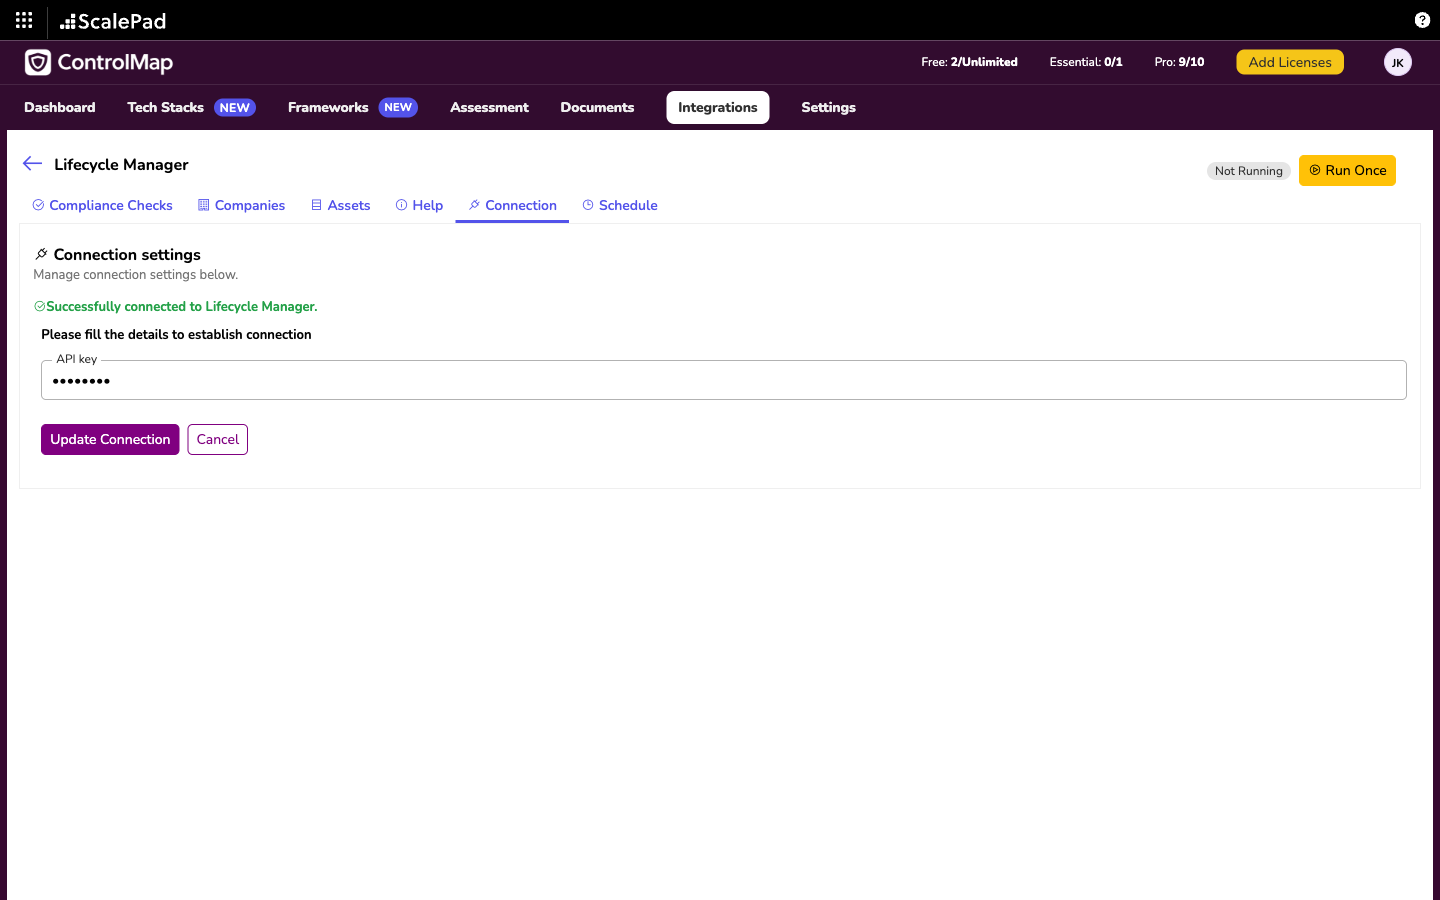Click the ScalePad logo
This screenshot has width=1440, height=900.
tap(113, 21)
